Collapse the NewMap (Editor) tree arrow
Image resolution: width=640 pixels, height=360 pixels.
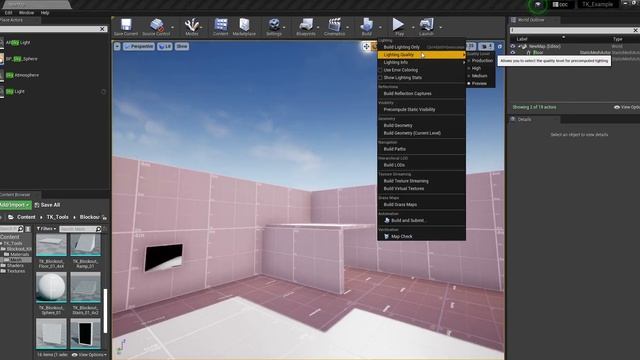pos(520,47)
